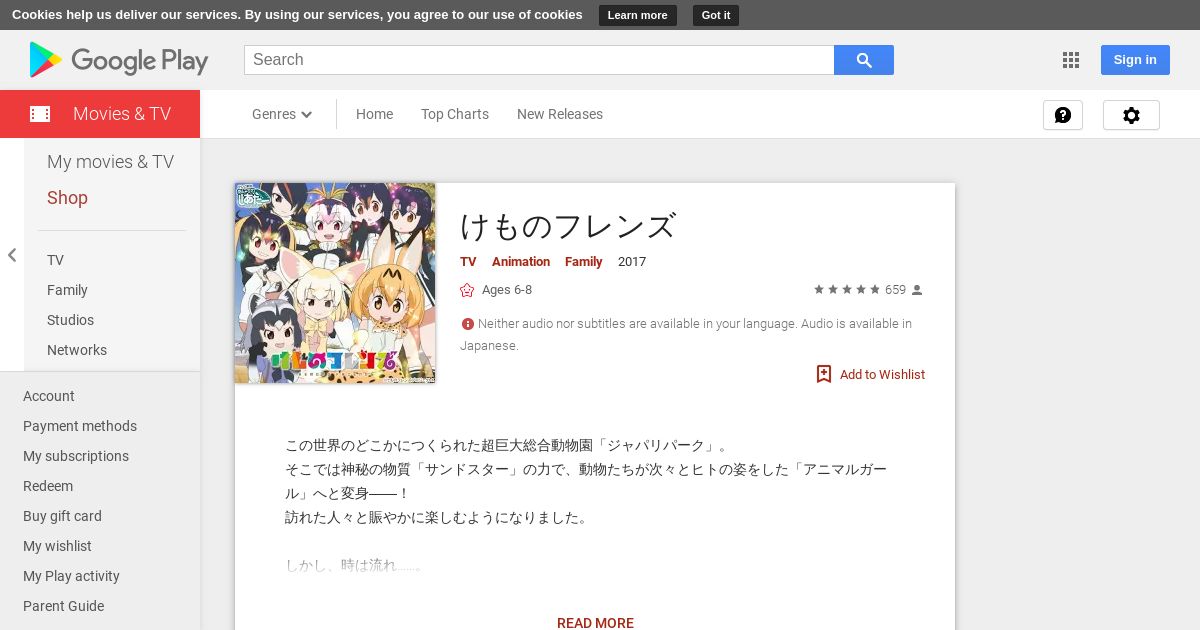Open the help question mark icon
The height and width of the screenshot is (630, 1200).
[x=1063, y=115]
